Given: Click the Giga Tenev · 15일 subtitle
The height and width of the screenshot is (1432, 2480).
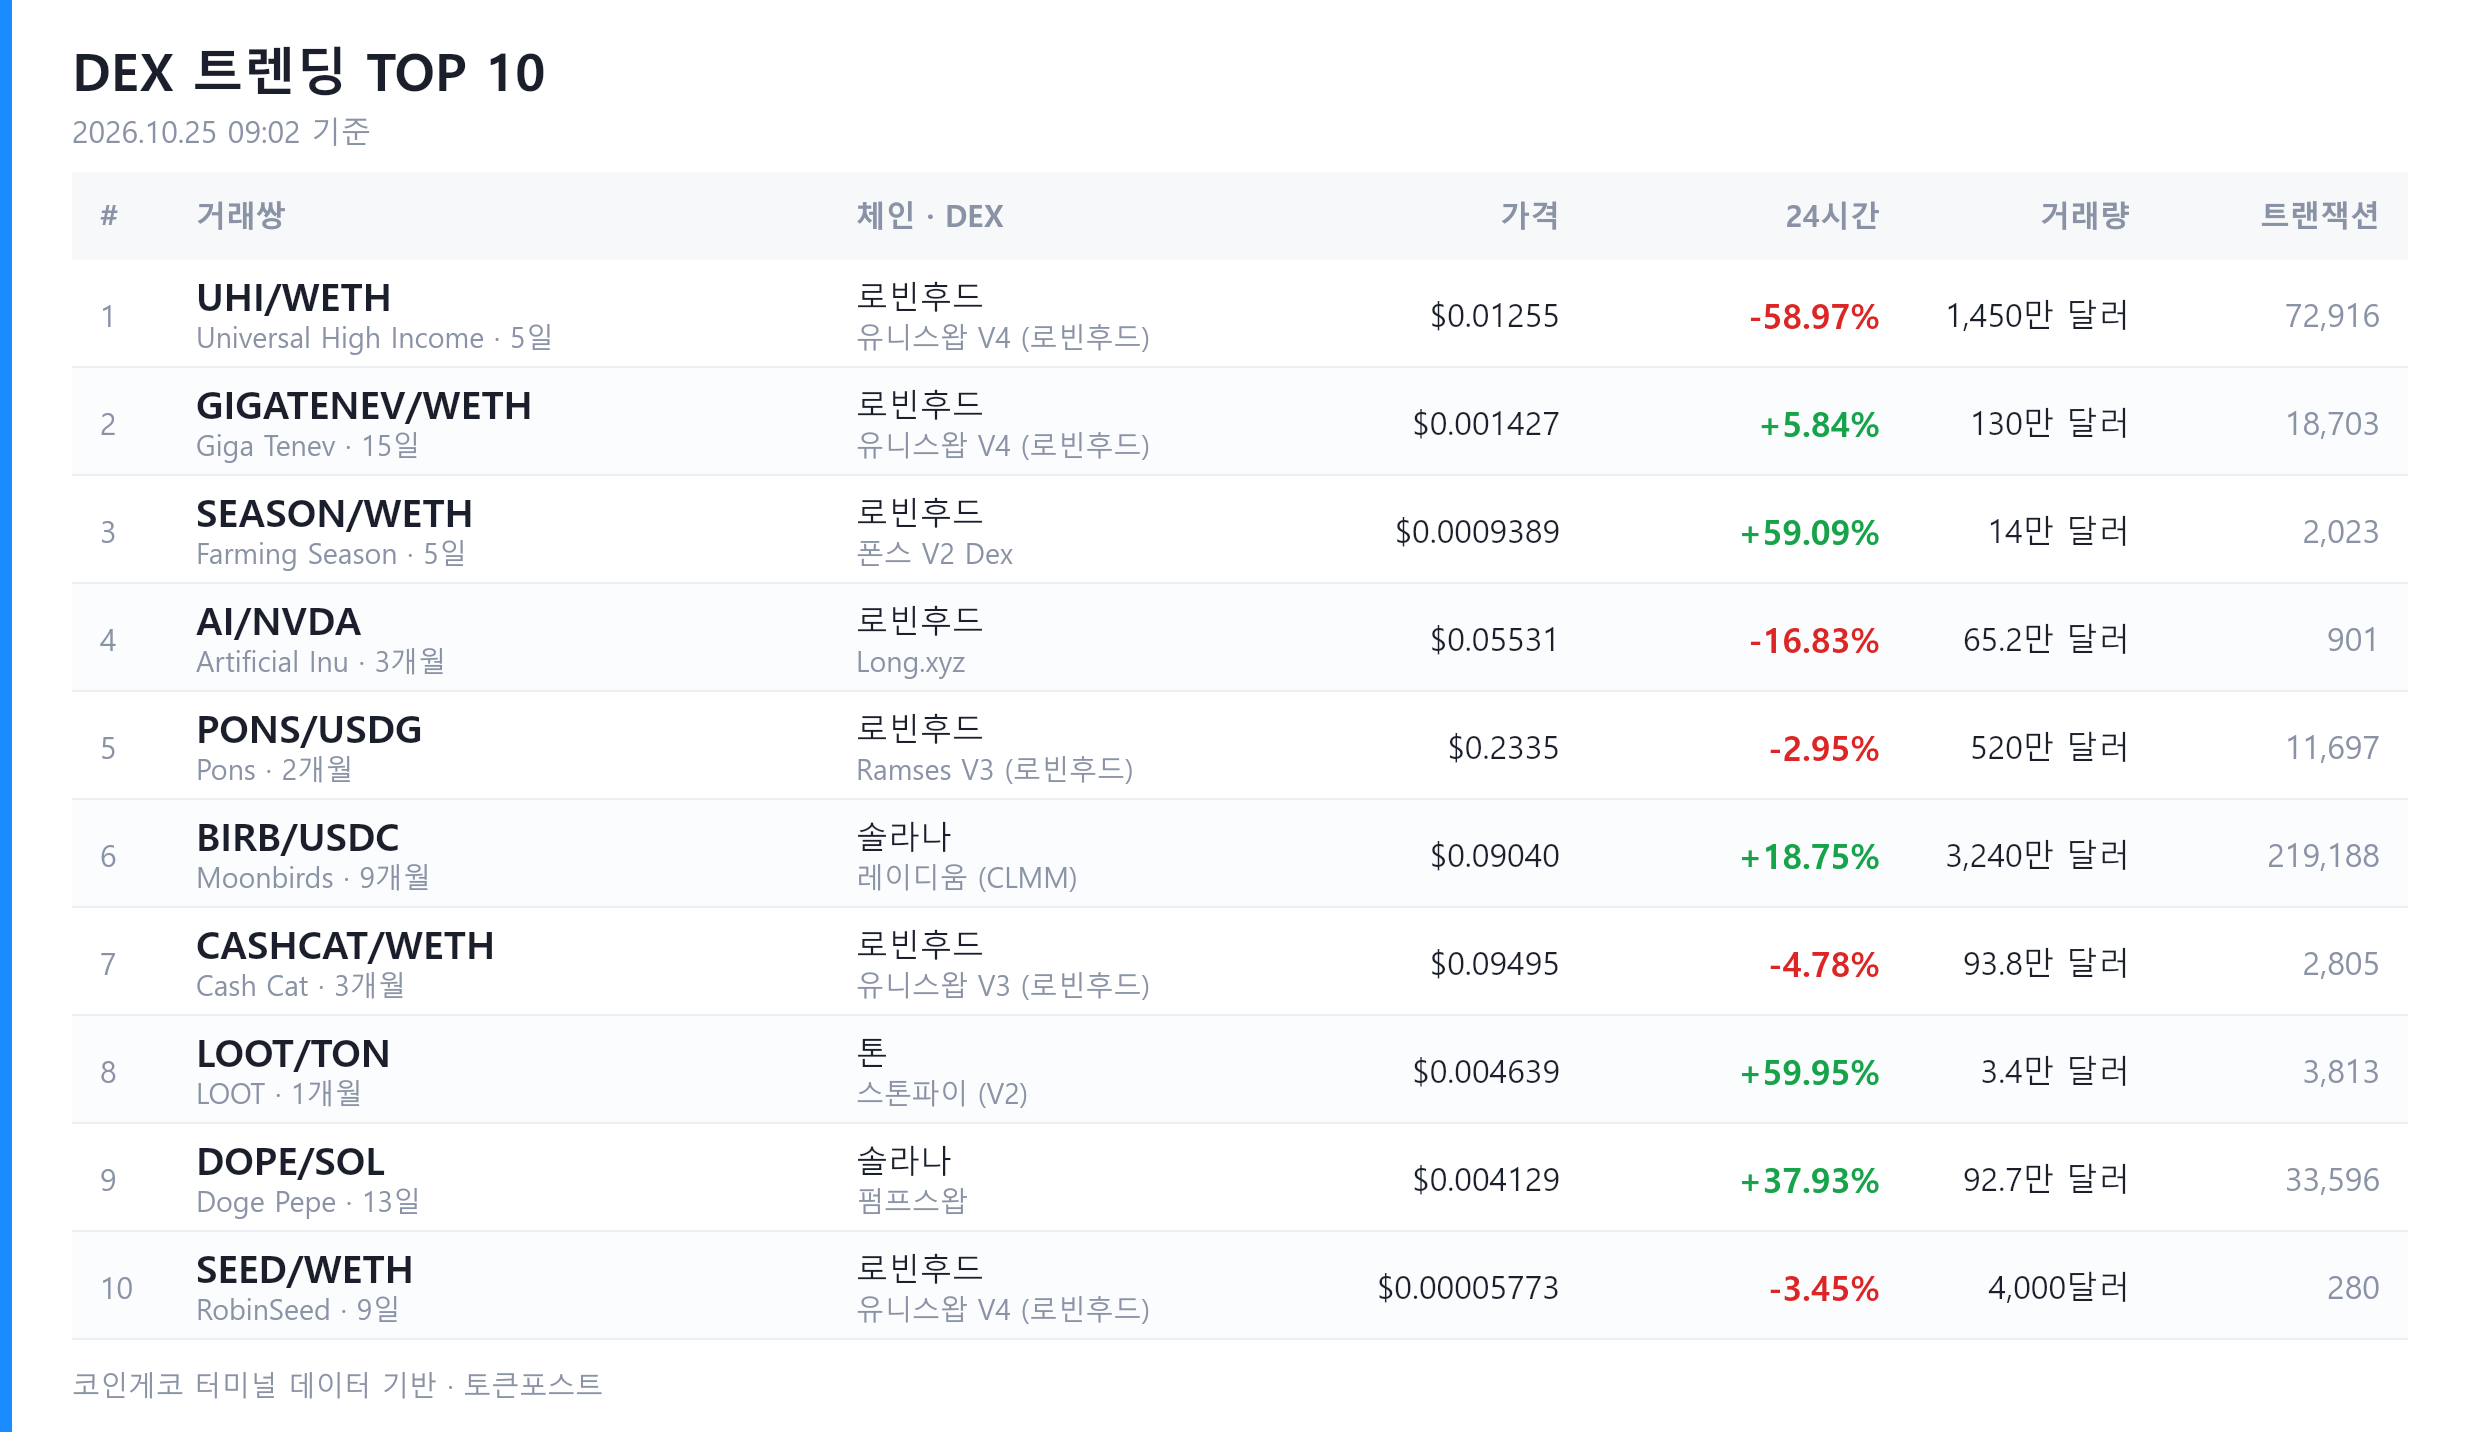Looking at the screenshot, I should point(308,446).
